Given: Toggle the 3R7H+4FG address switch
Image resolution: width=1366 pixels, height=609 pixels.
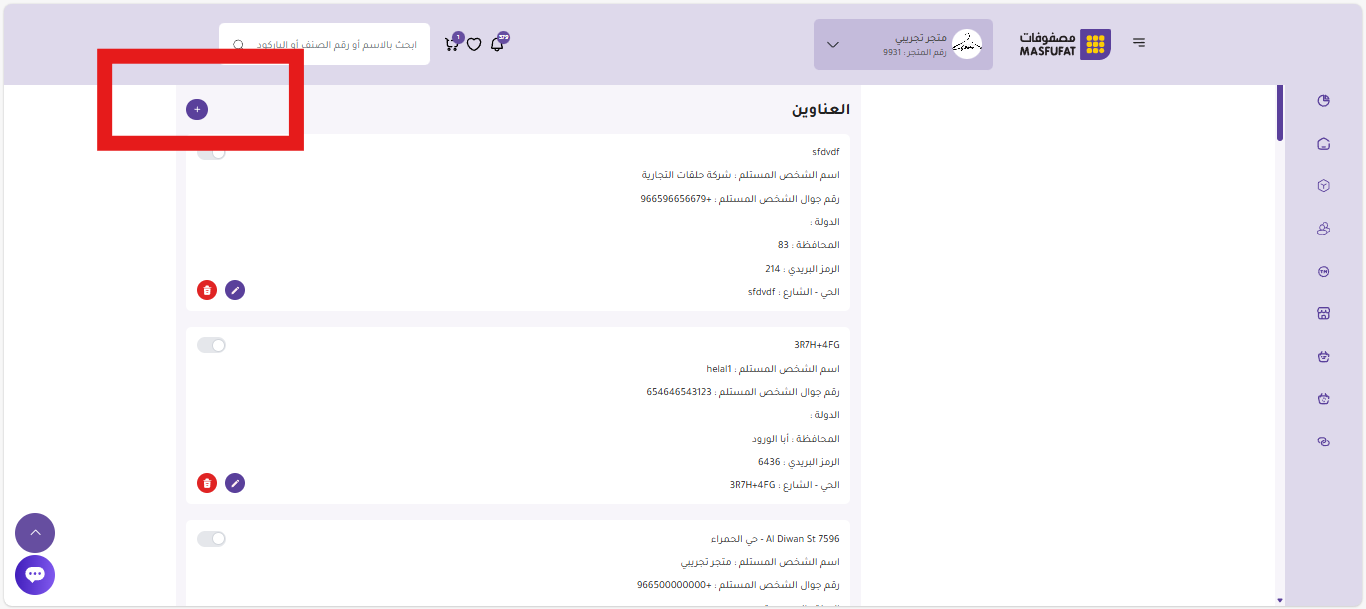Looking at the screenshot, I should (211, 345).
